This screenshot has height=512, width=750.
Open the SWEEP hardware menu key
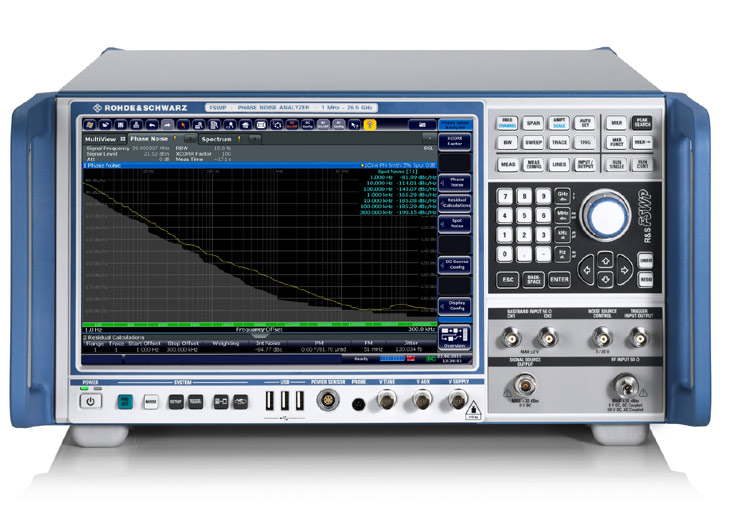[533, 143]
